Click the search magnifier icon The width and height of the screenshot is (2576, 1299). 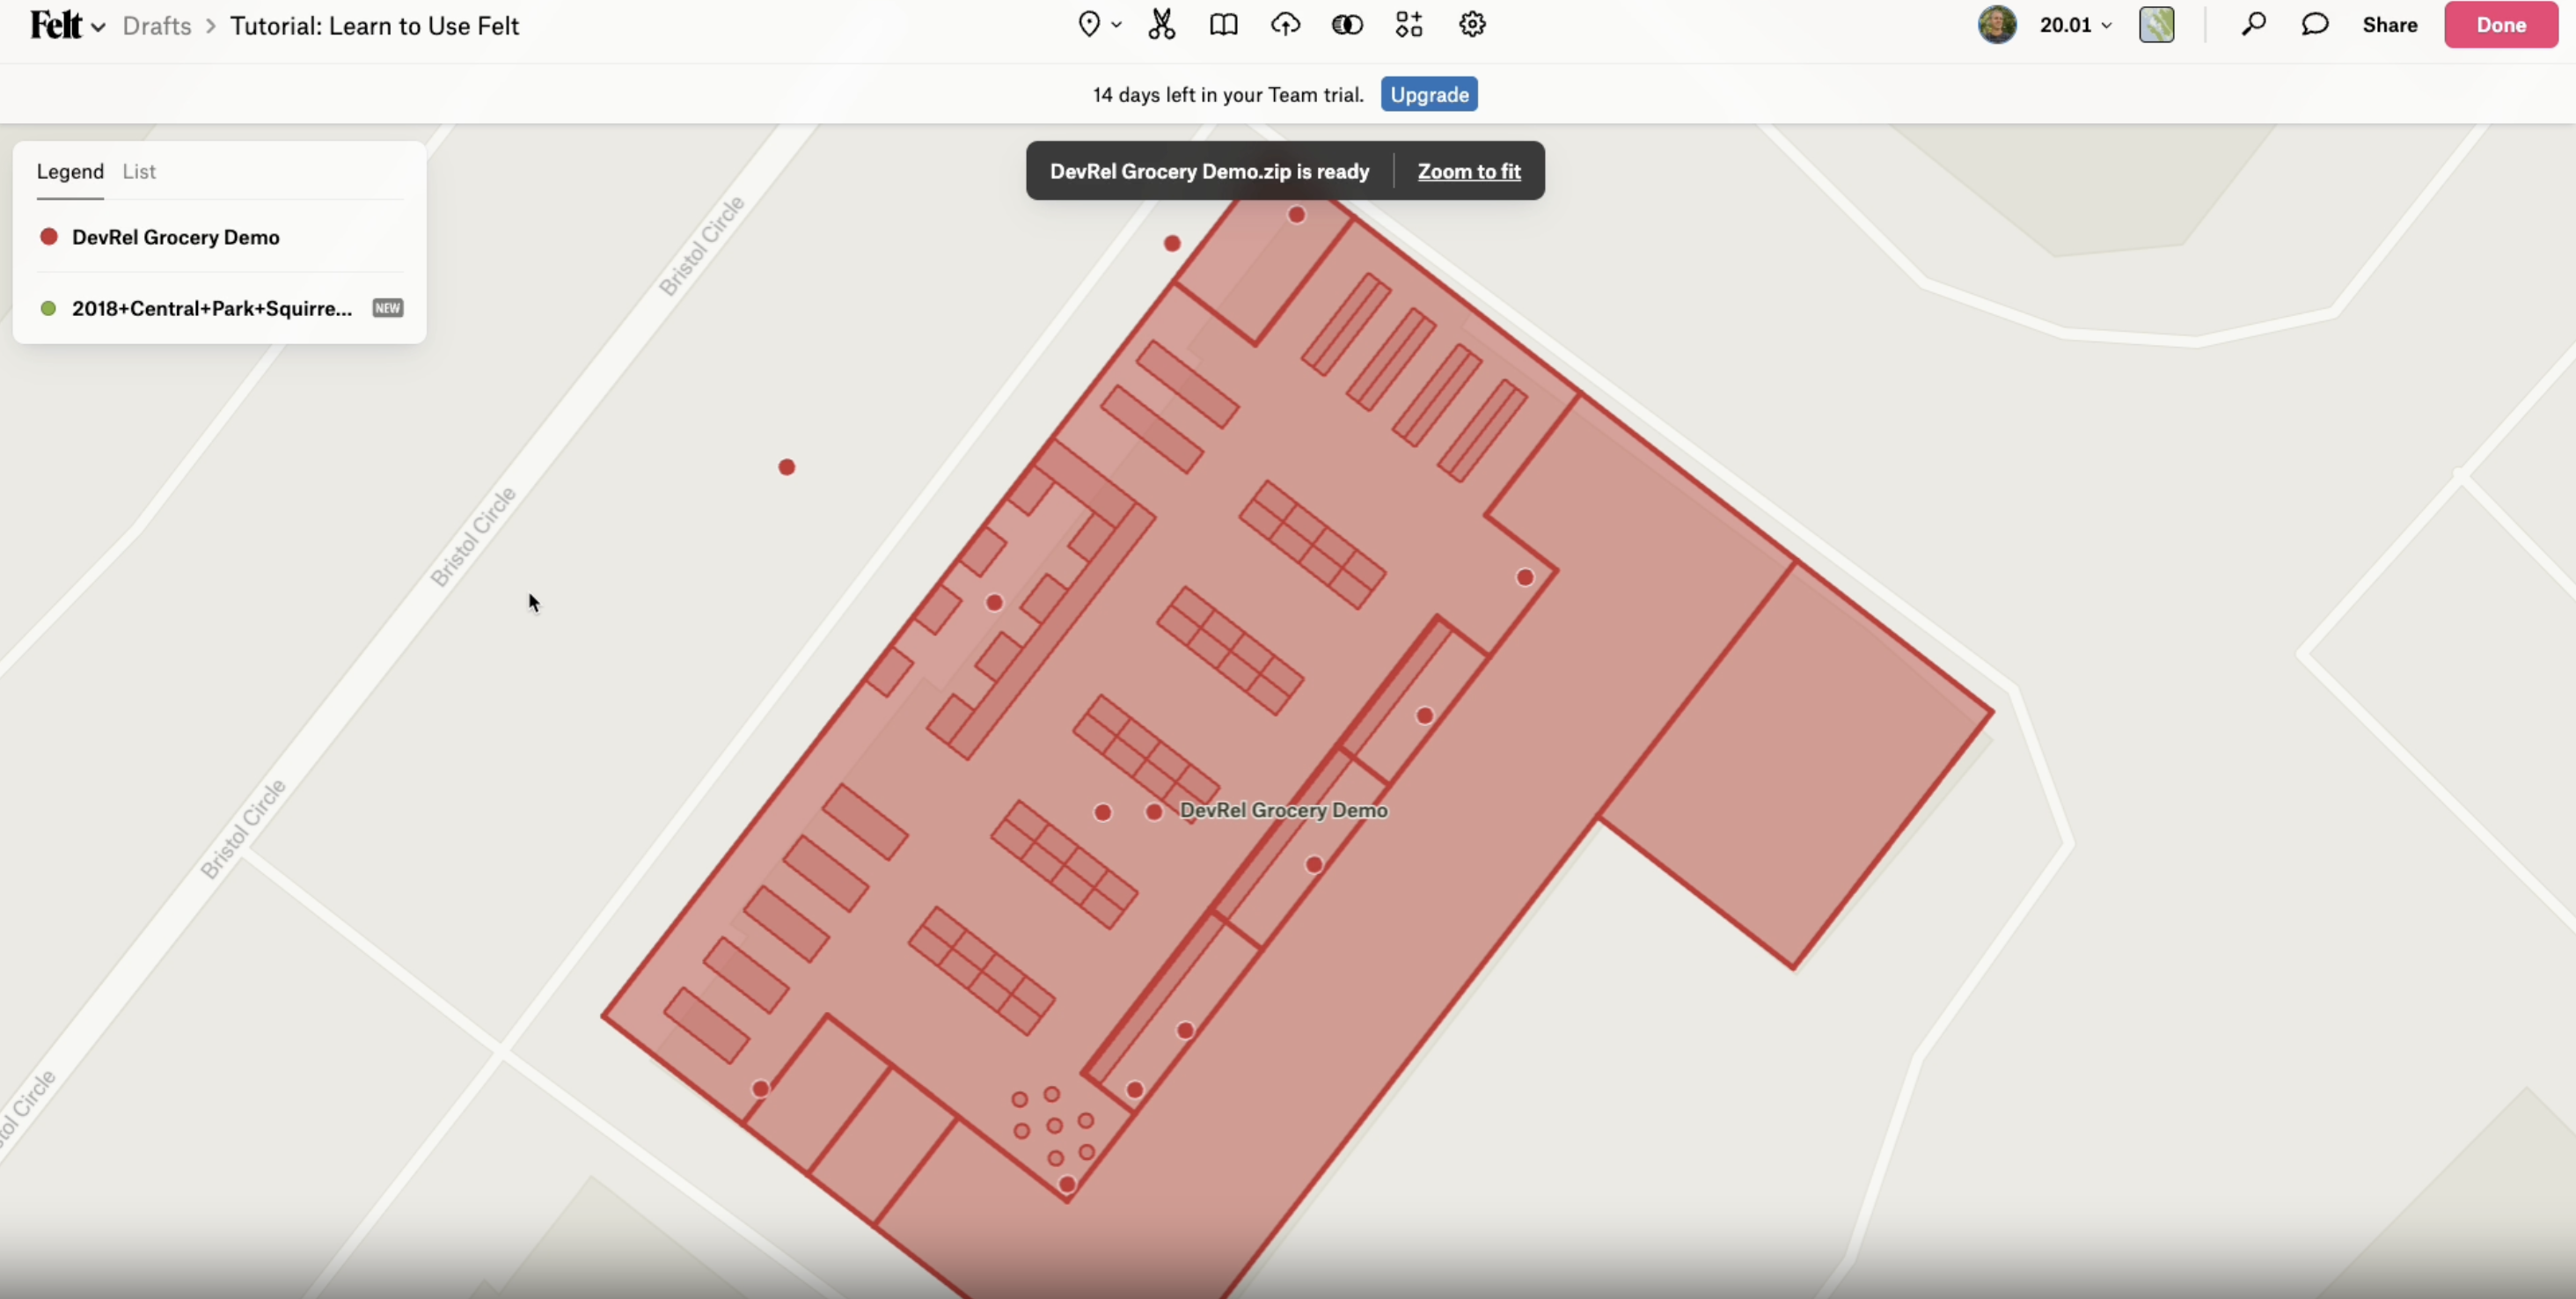pyautogui.click(x=2253, y=24)
